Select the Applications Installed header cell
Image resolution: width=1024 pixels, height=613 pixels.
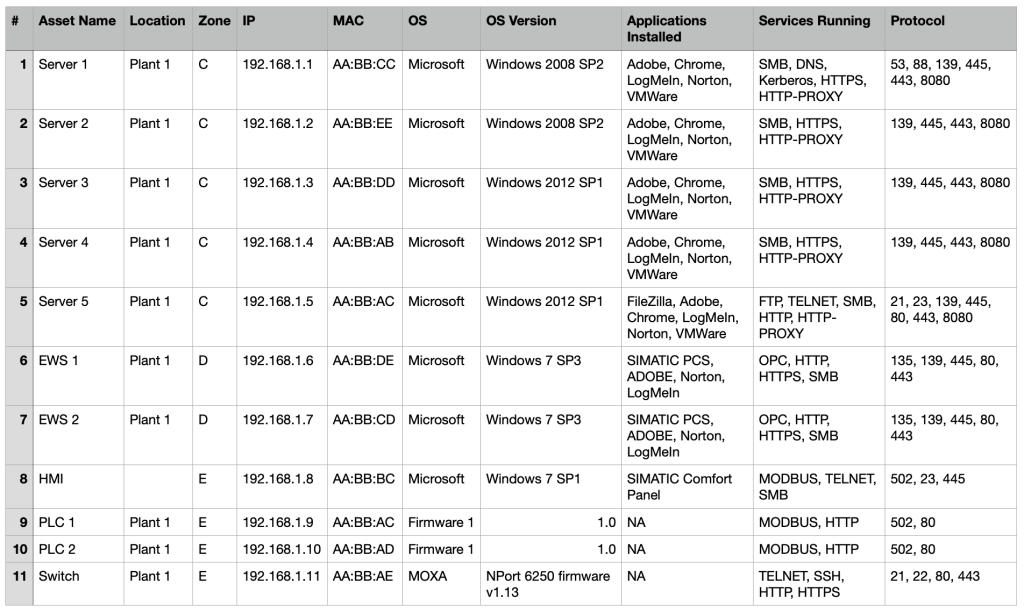pyautogui.click(x=666, y=28)
